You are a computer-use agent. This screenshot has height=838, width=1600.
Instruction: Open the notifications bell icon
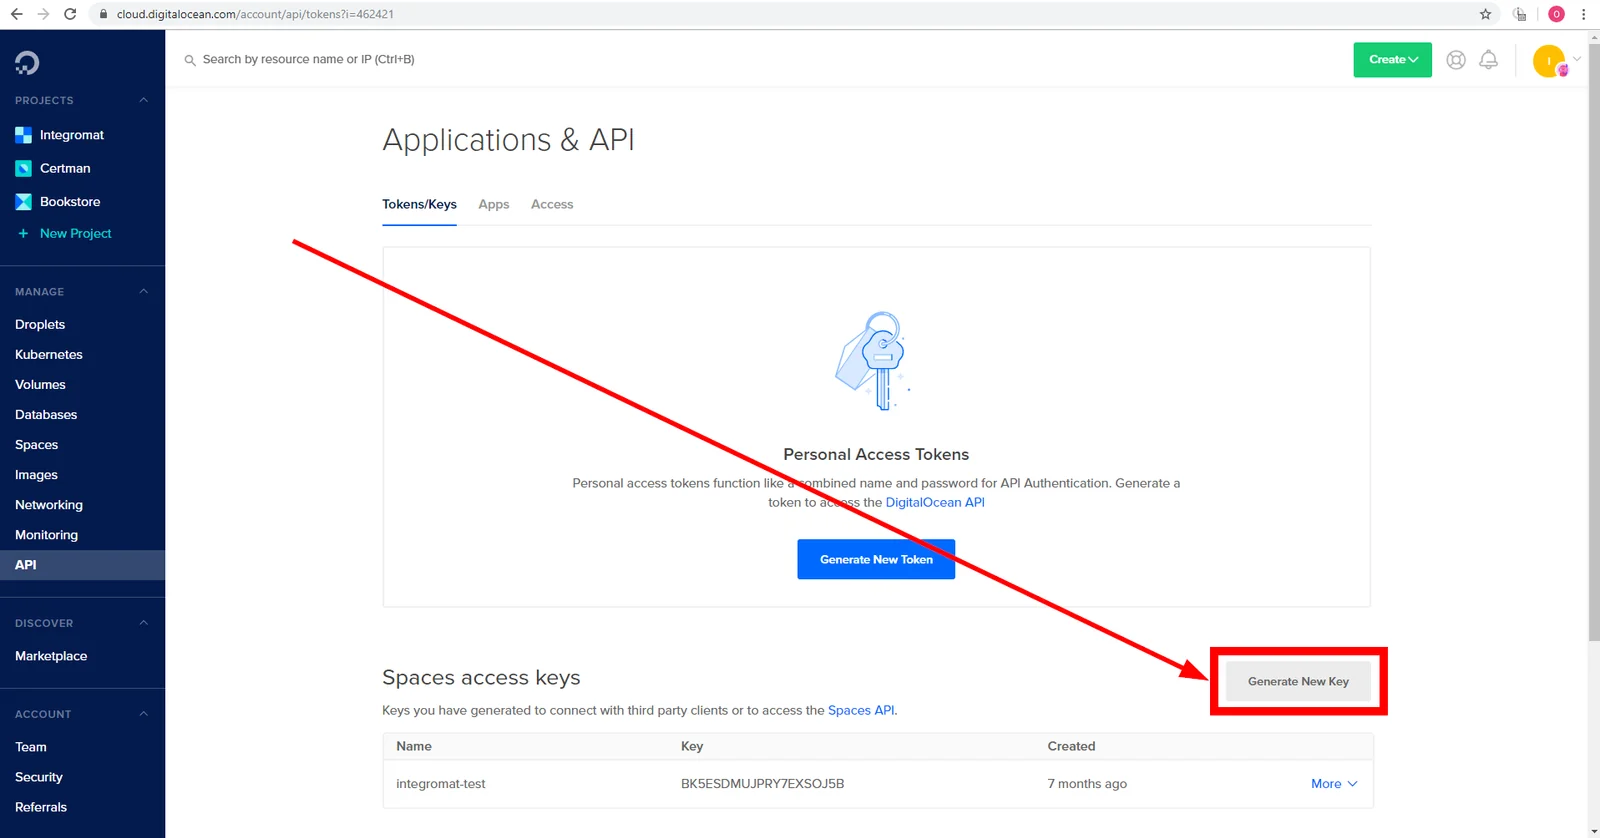[1489, 60]
